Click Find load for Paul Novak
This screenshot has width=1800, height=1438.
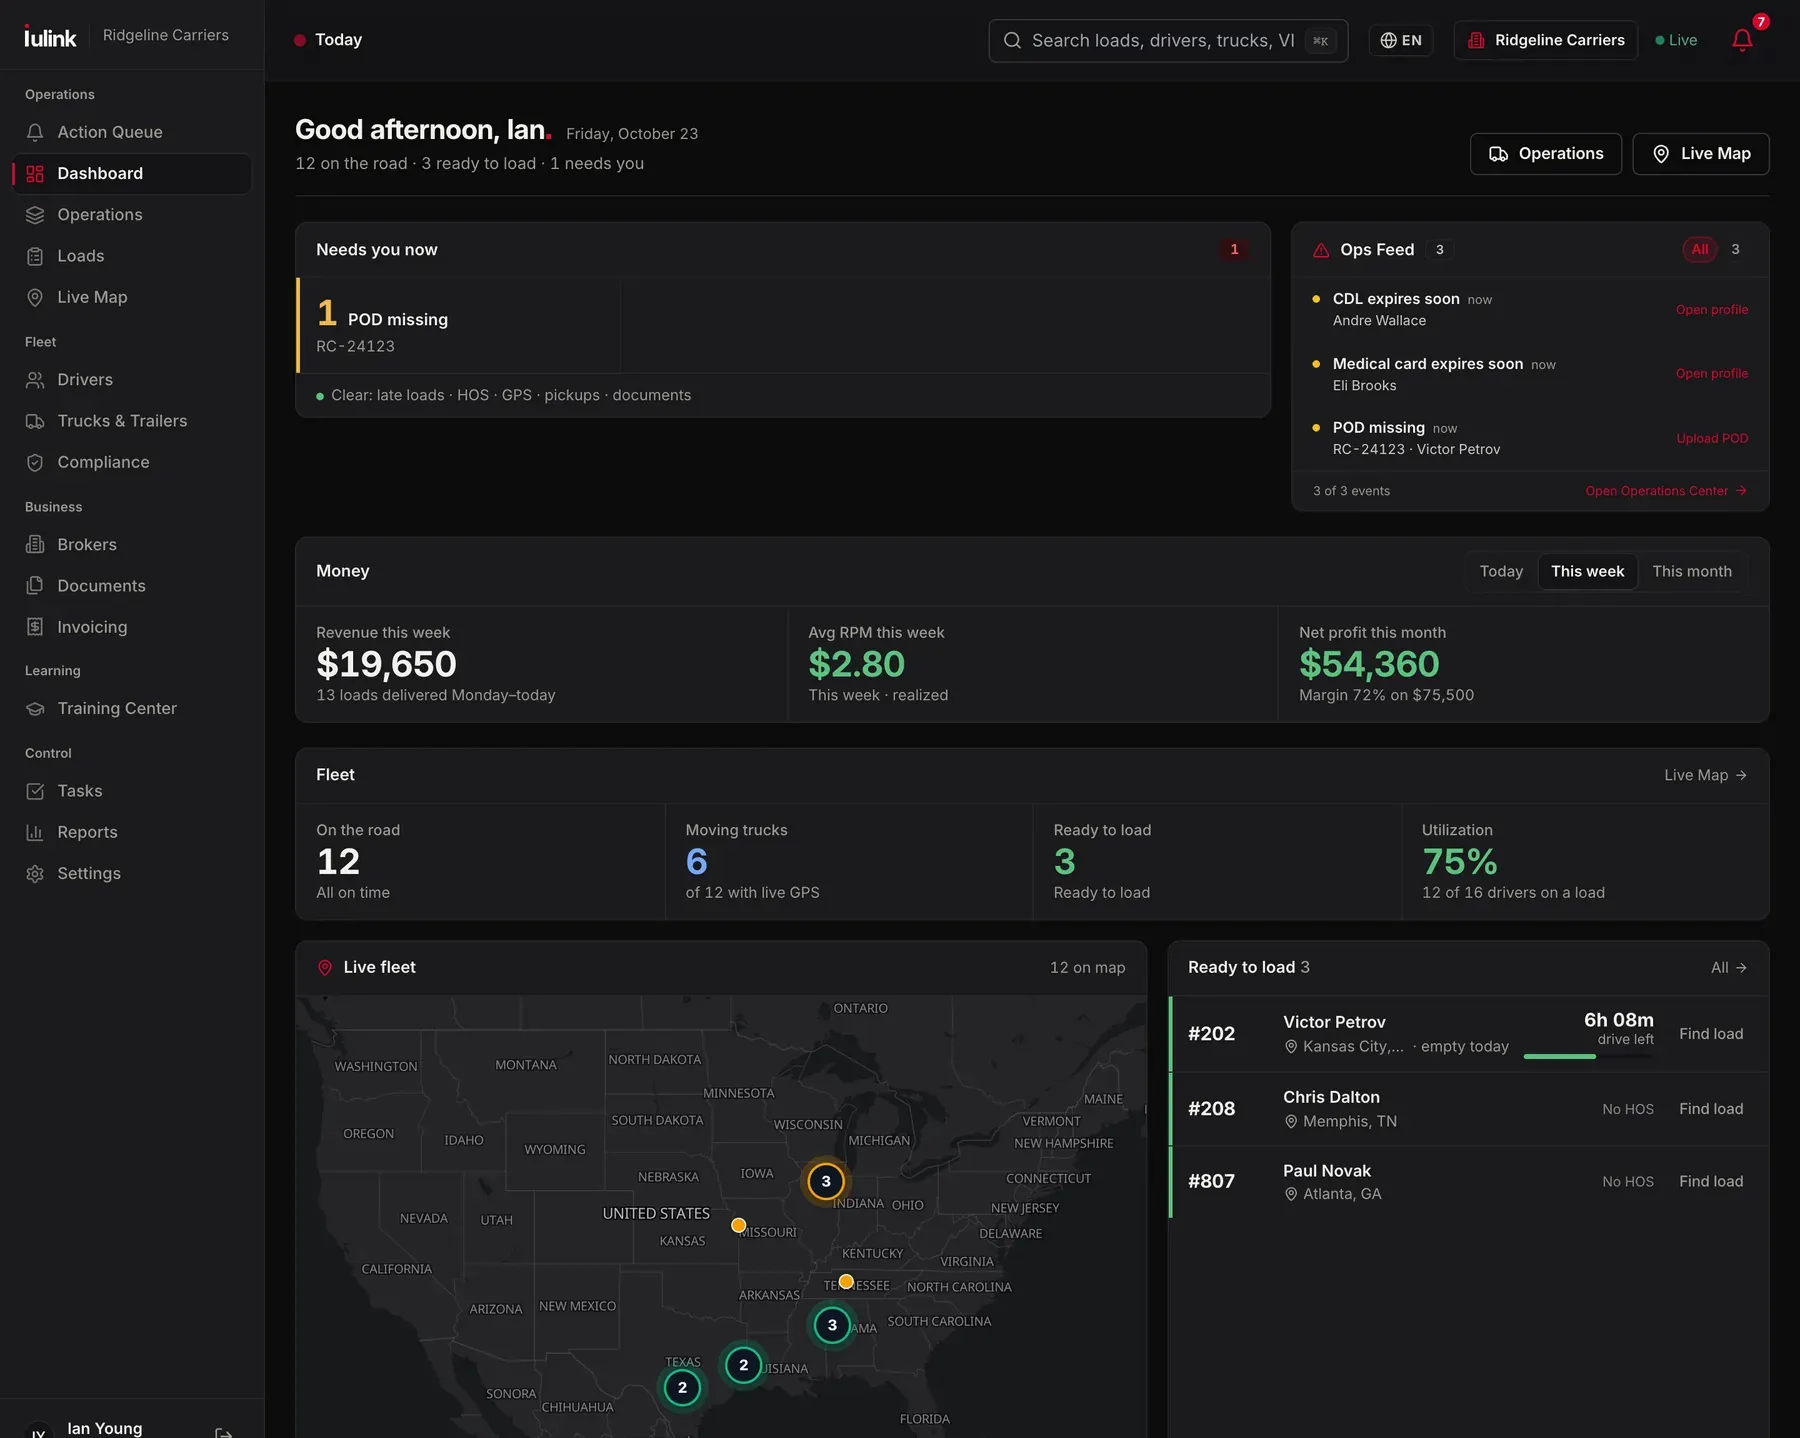point(1711,1181)
